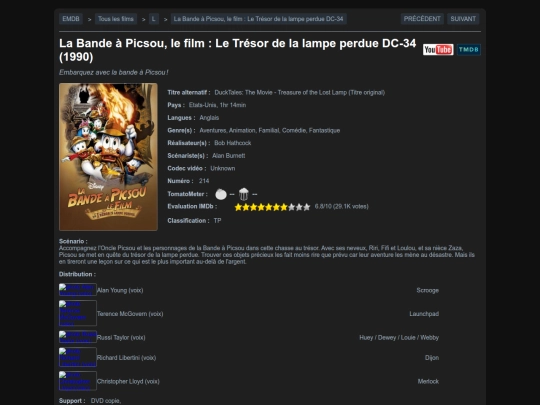Image resolution: width=540 pixels, height=405 pixels.
Task: Go to the PRÉCÉDENT movie
Action: point(422,19)
